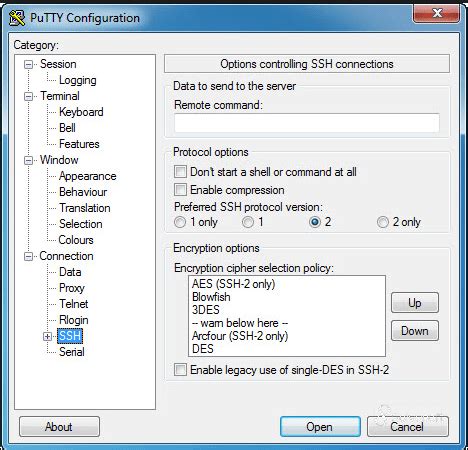The height and width of the screenshot is (450, 468).
Task: Select SSH protocol version 1 only
Action: click(x=180, y=222)
